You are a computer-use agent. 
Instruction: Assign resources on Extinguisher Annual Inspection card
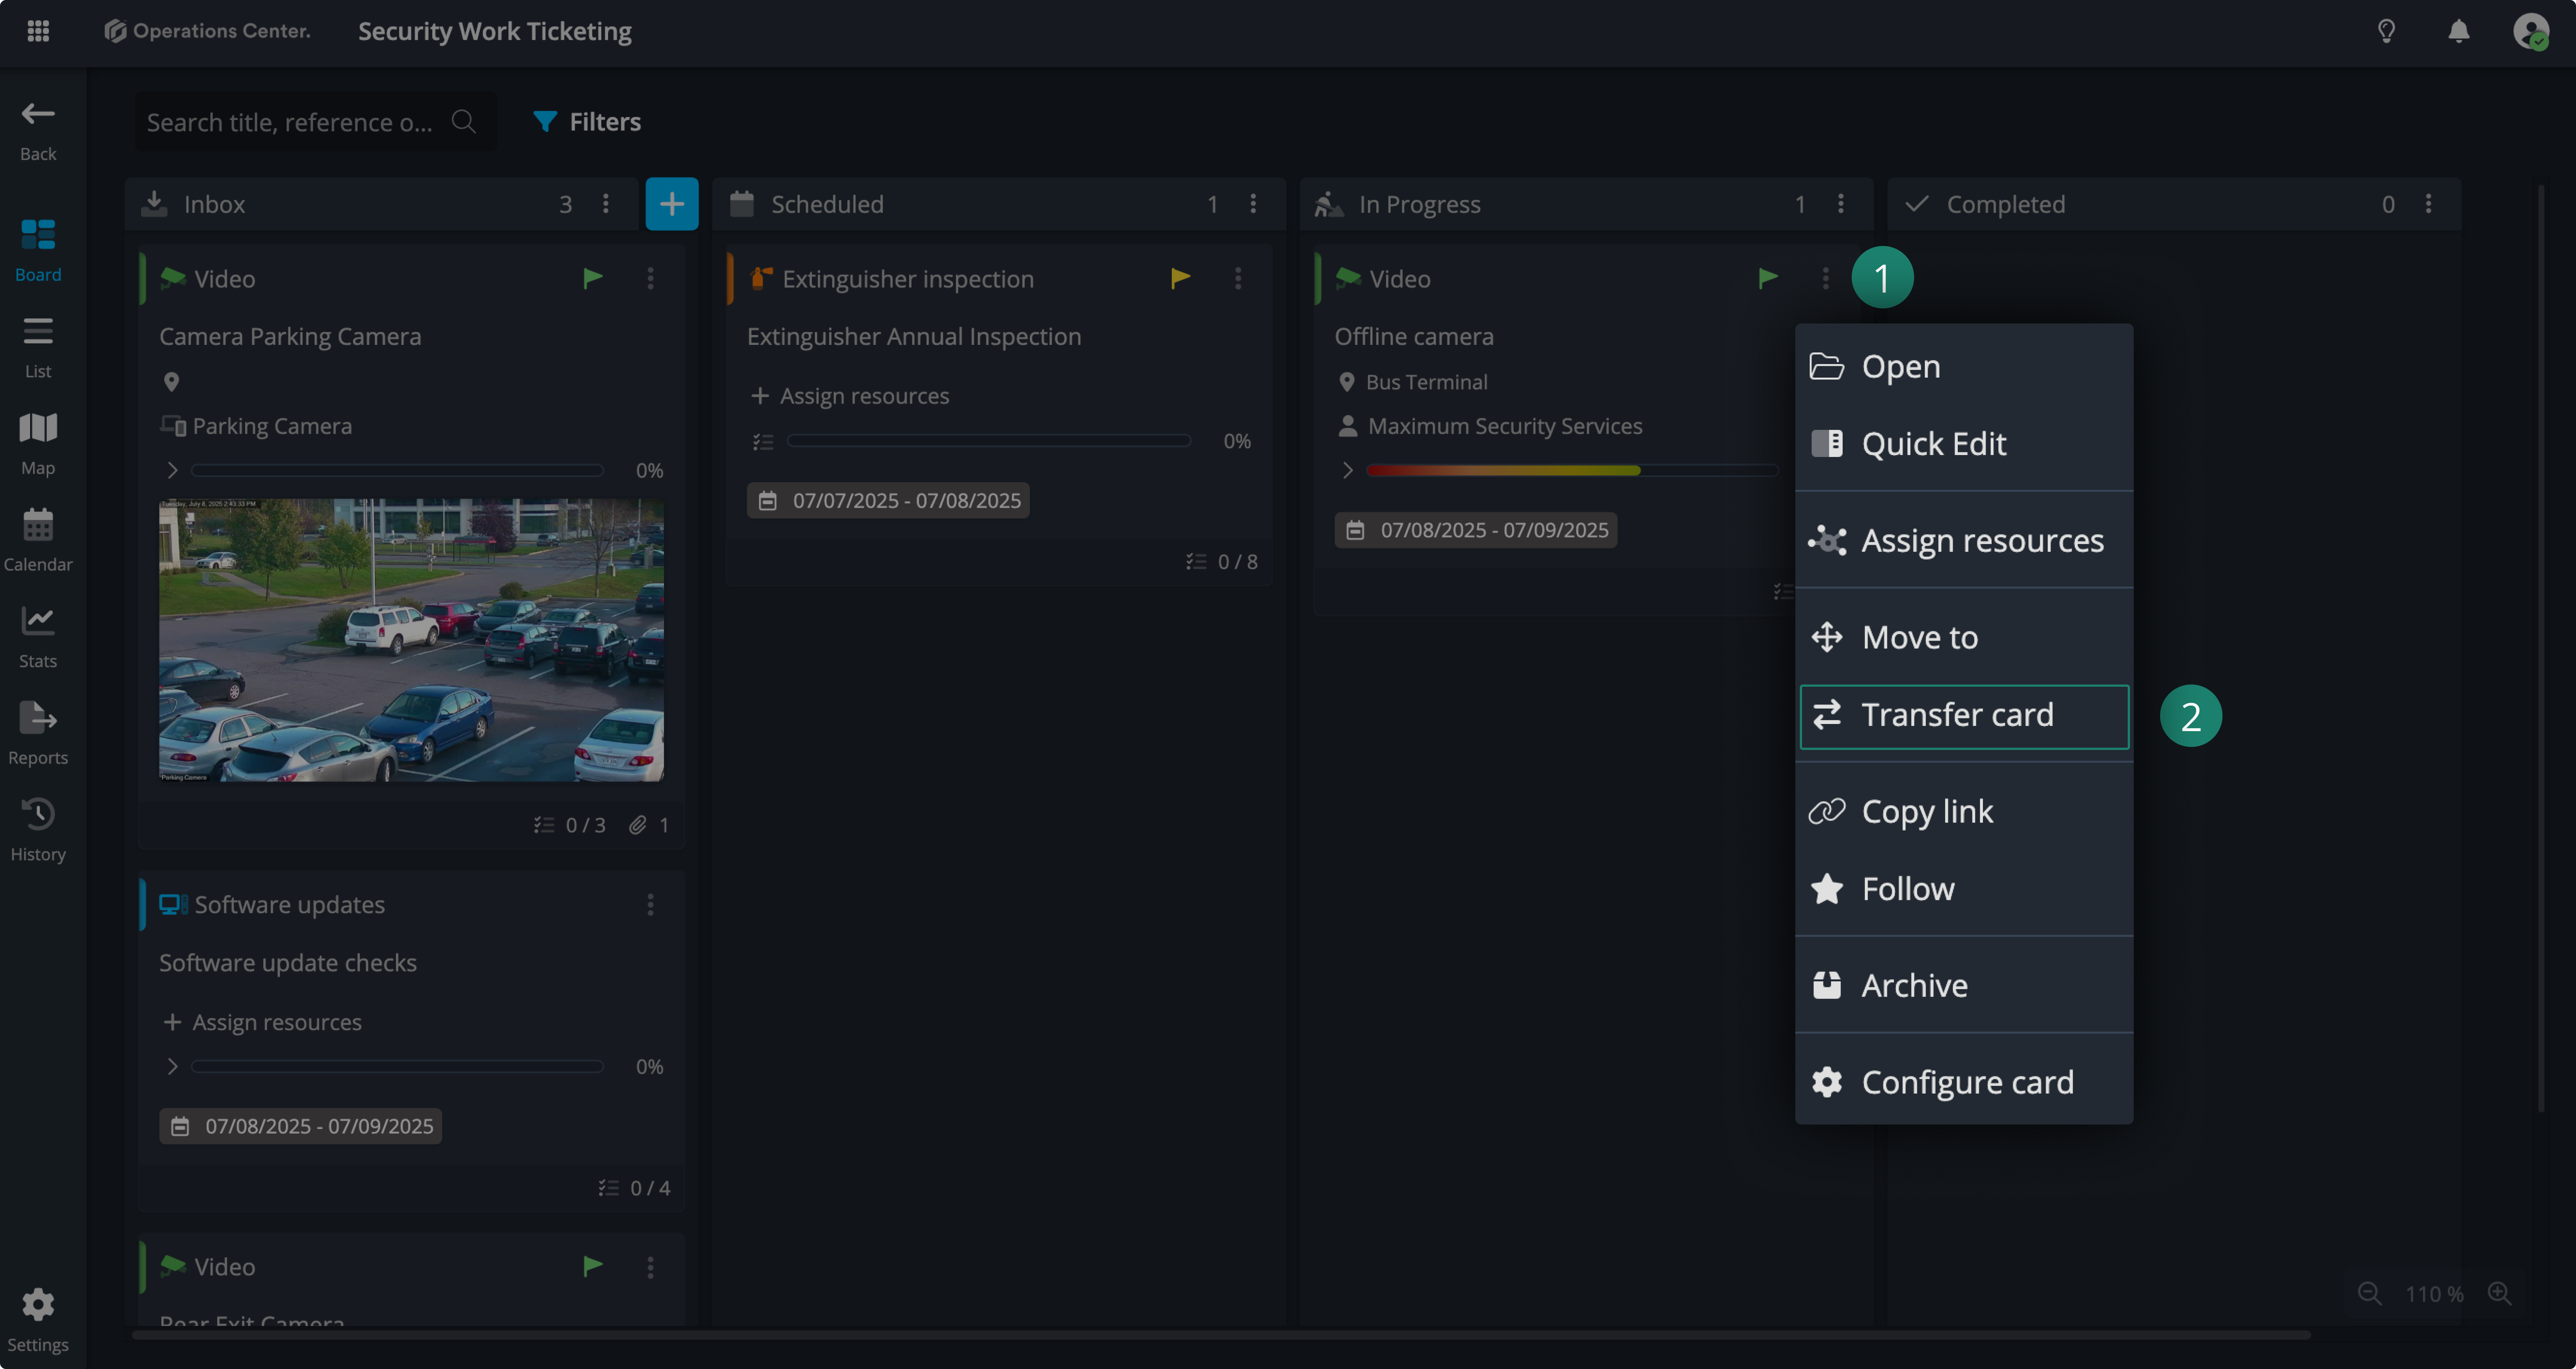pyautogui.click(x=849, y=396)
